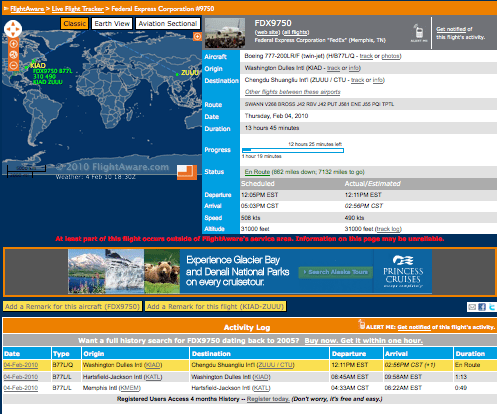The width and height of the screenshot is (497, 414).
Task: Open the 04-Feb-2010 date link in the KATL to KIAD row
Action: click(x=21, y=377)
